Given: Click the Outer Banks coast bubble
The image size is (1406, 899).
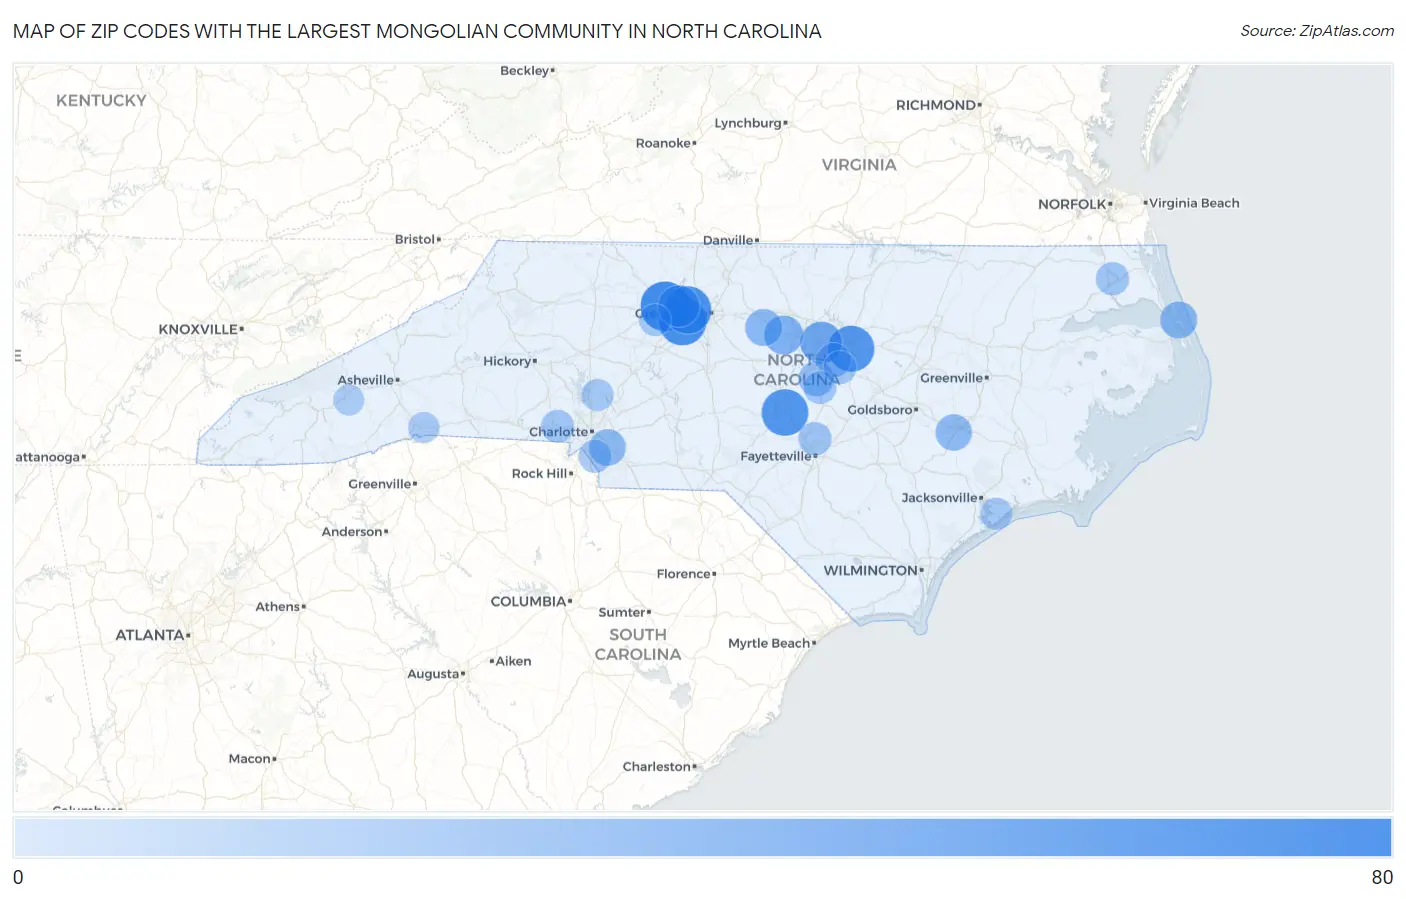Looking at the screenshot, I should coord(1178,320).
